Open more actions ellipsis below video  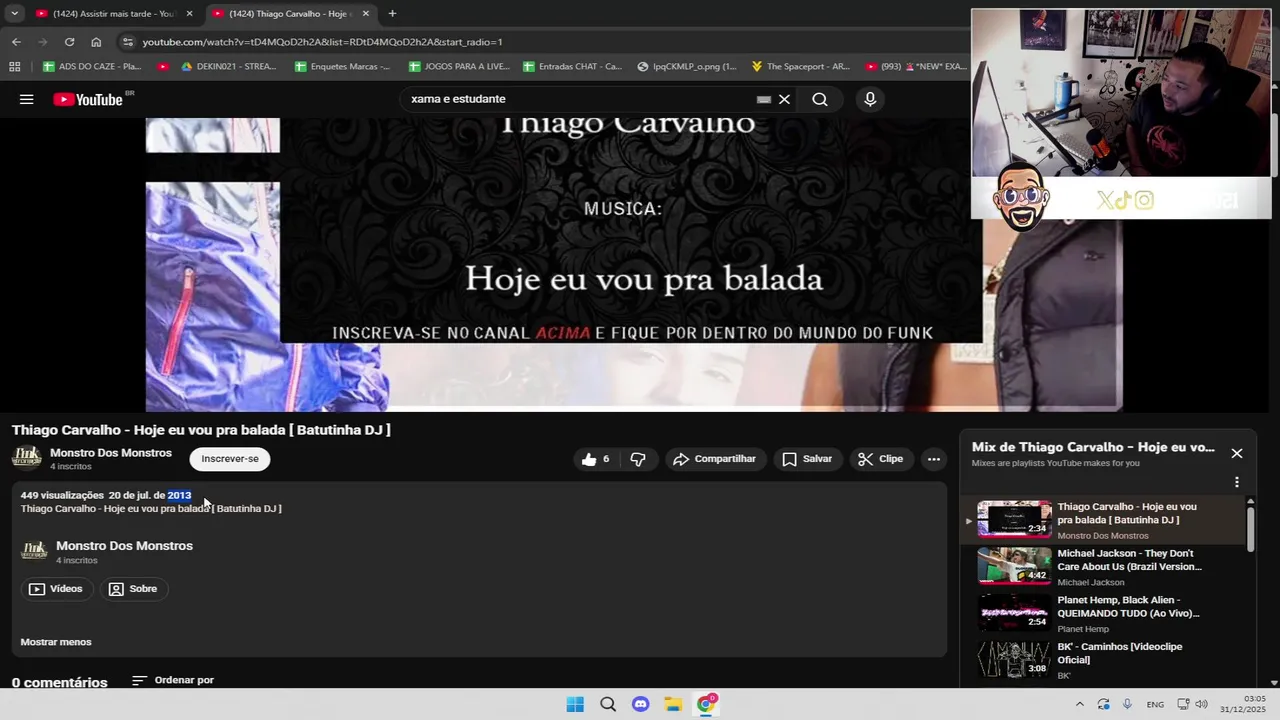click(934, 459)
